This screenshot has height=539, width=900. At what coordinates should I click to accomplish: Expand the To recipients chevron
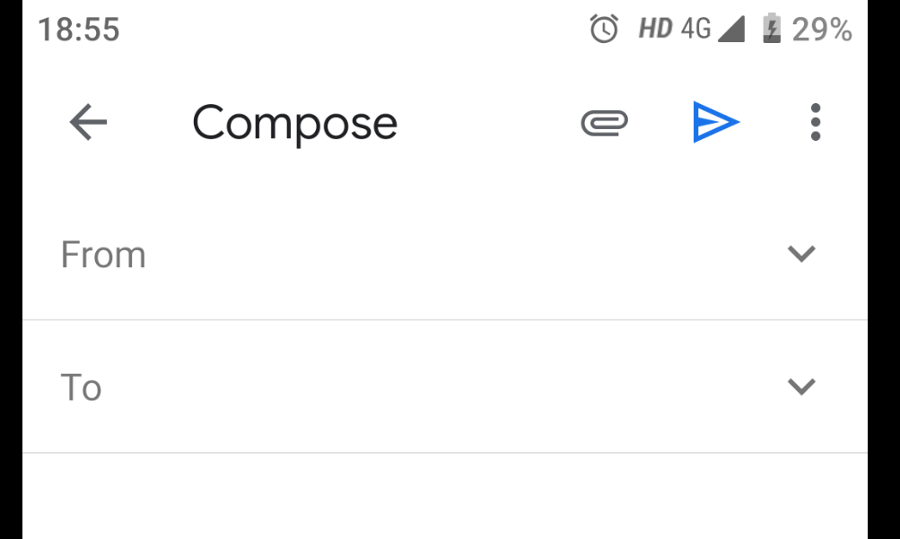(x=801, y=387)
